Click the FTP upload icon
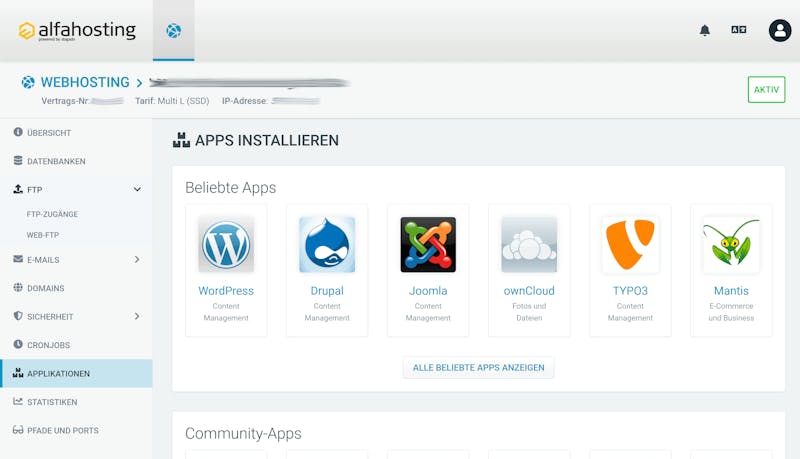The width and height of the screenshot is (800, 459). coord(18,189)
